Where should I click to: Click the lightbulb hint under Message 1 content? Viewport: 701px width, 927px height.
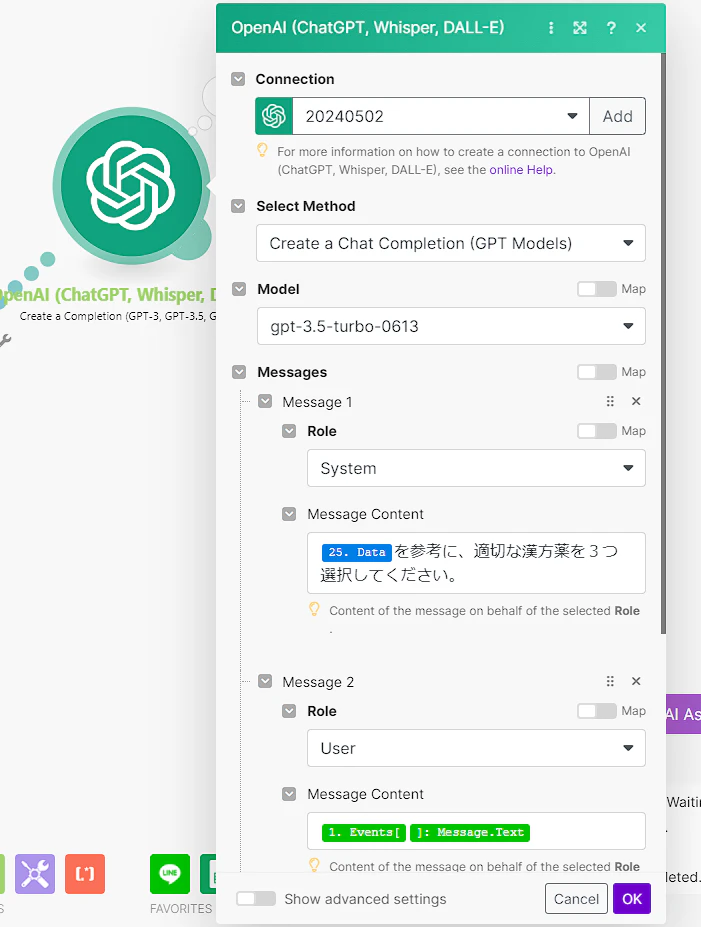pos(314,610)
